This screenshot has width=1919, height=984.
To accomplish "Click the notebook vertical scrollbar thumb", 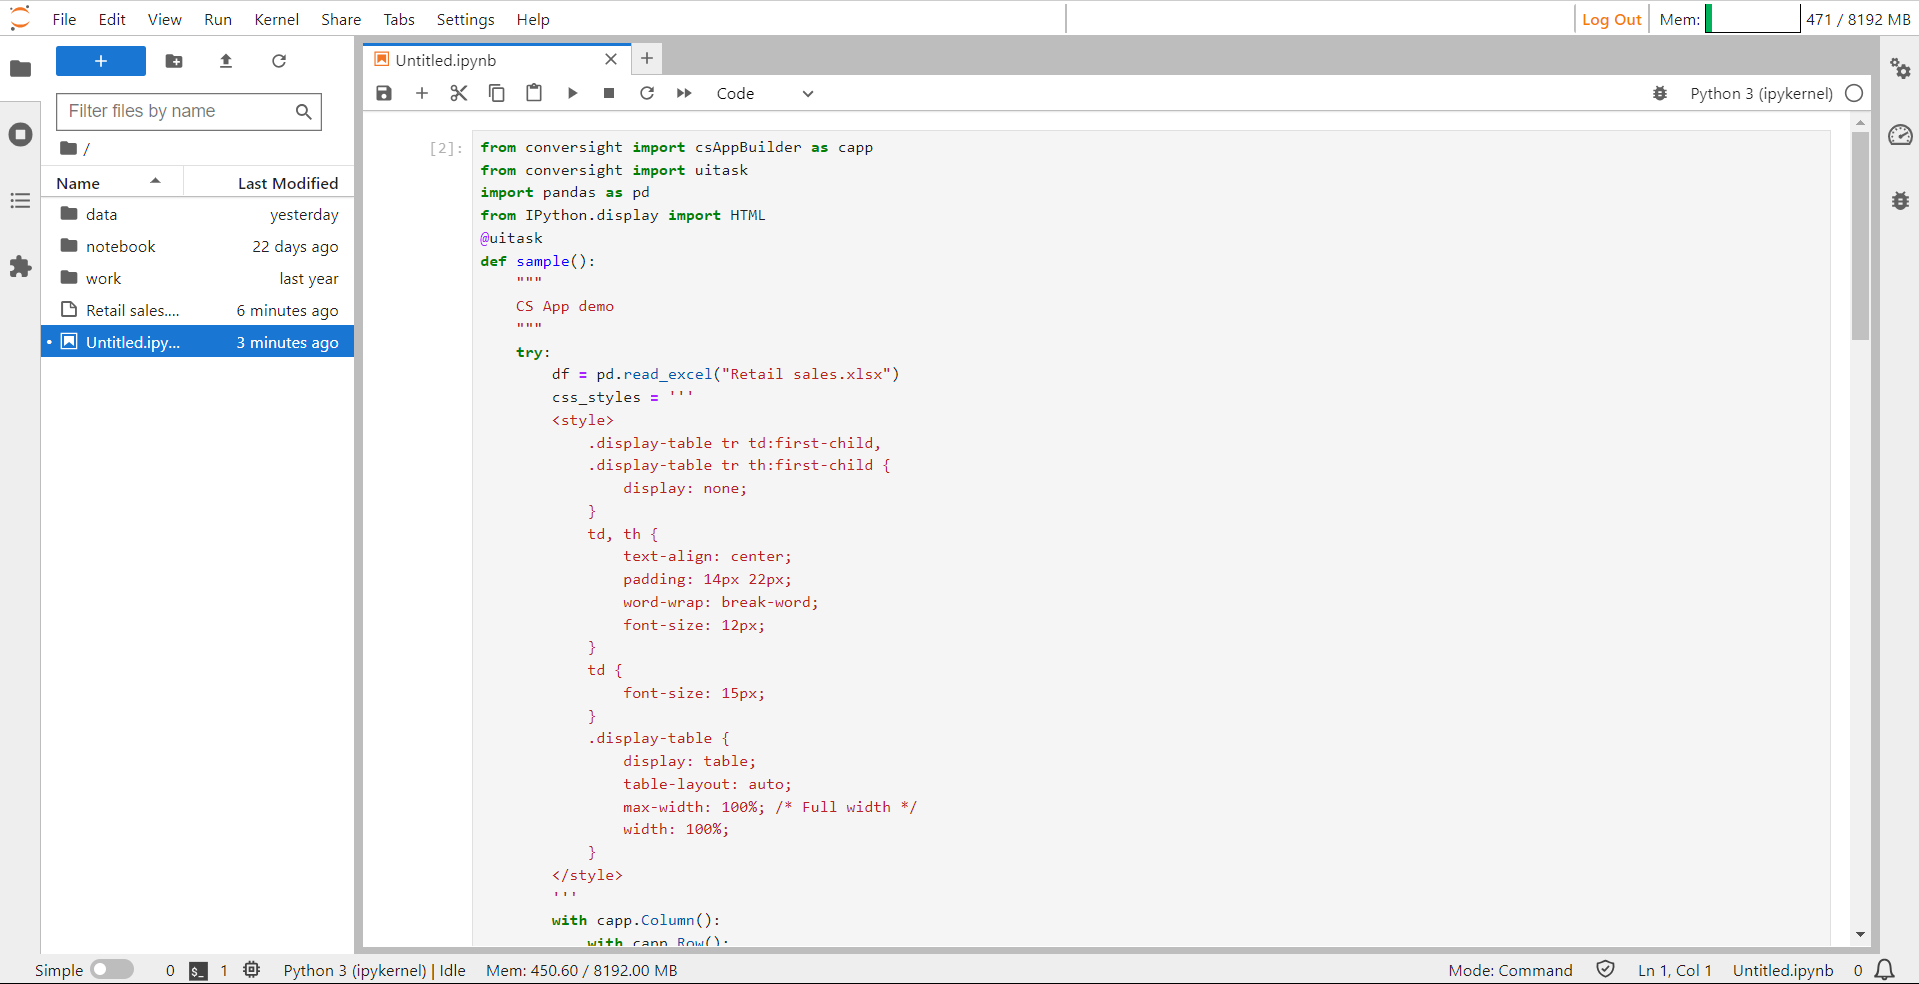I will 1860,235.
